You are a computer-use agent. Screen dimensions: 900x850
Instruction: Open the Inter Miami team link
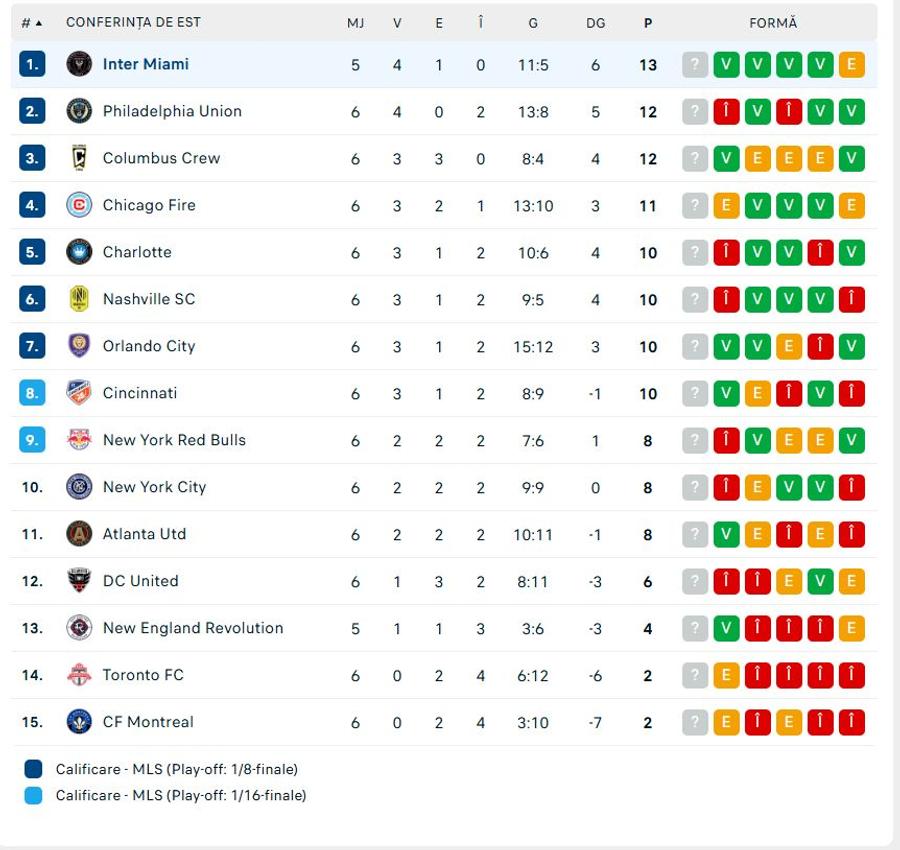(x=146, y=64)
